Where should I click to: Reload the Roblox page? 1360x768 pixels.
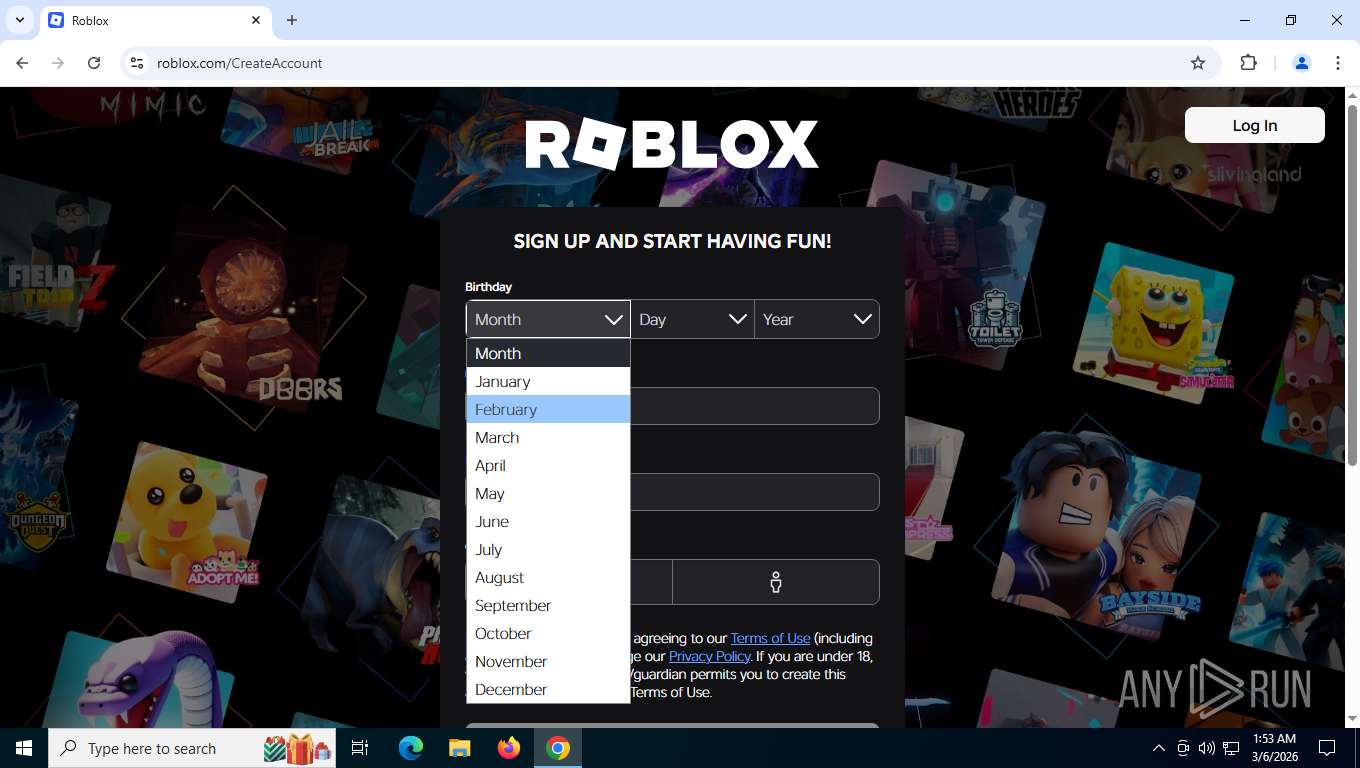pyautogui.click(x=94, y=63)
